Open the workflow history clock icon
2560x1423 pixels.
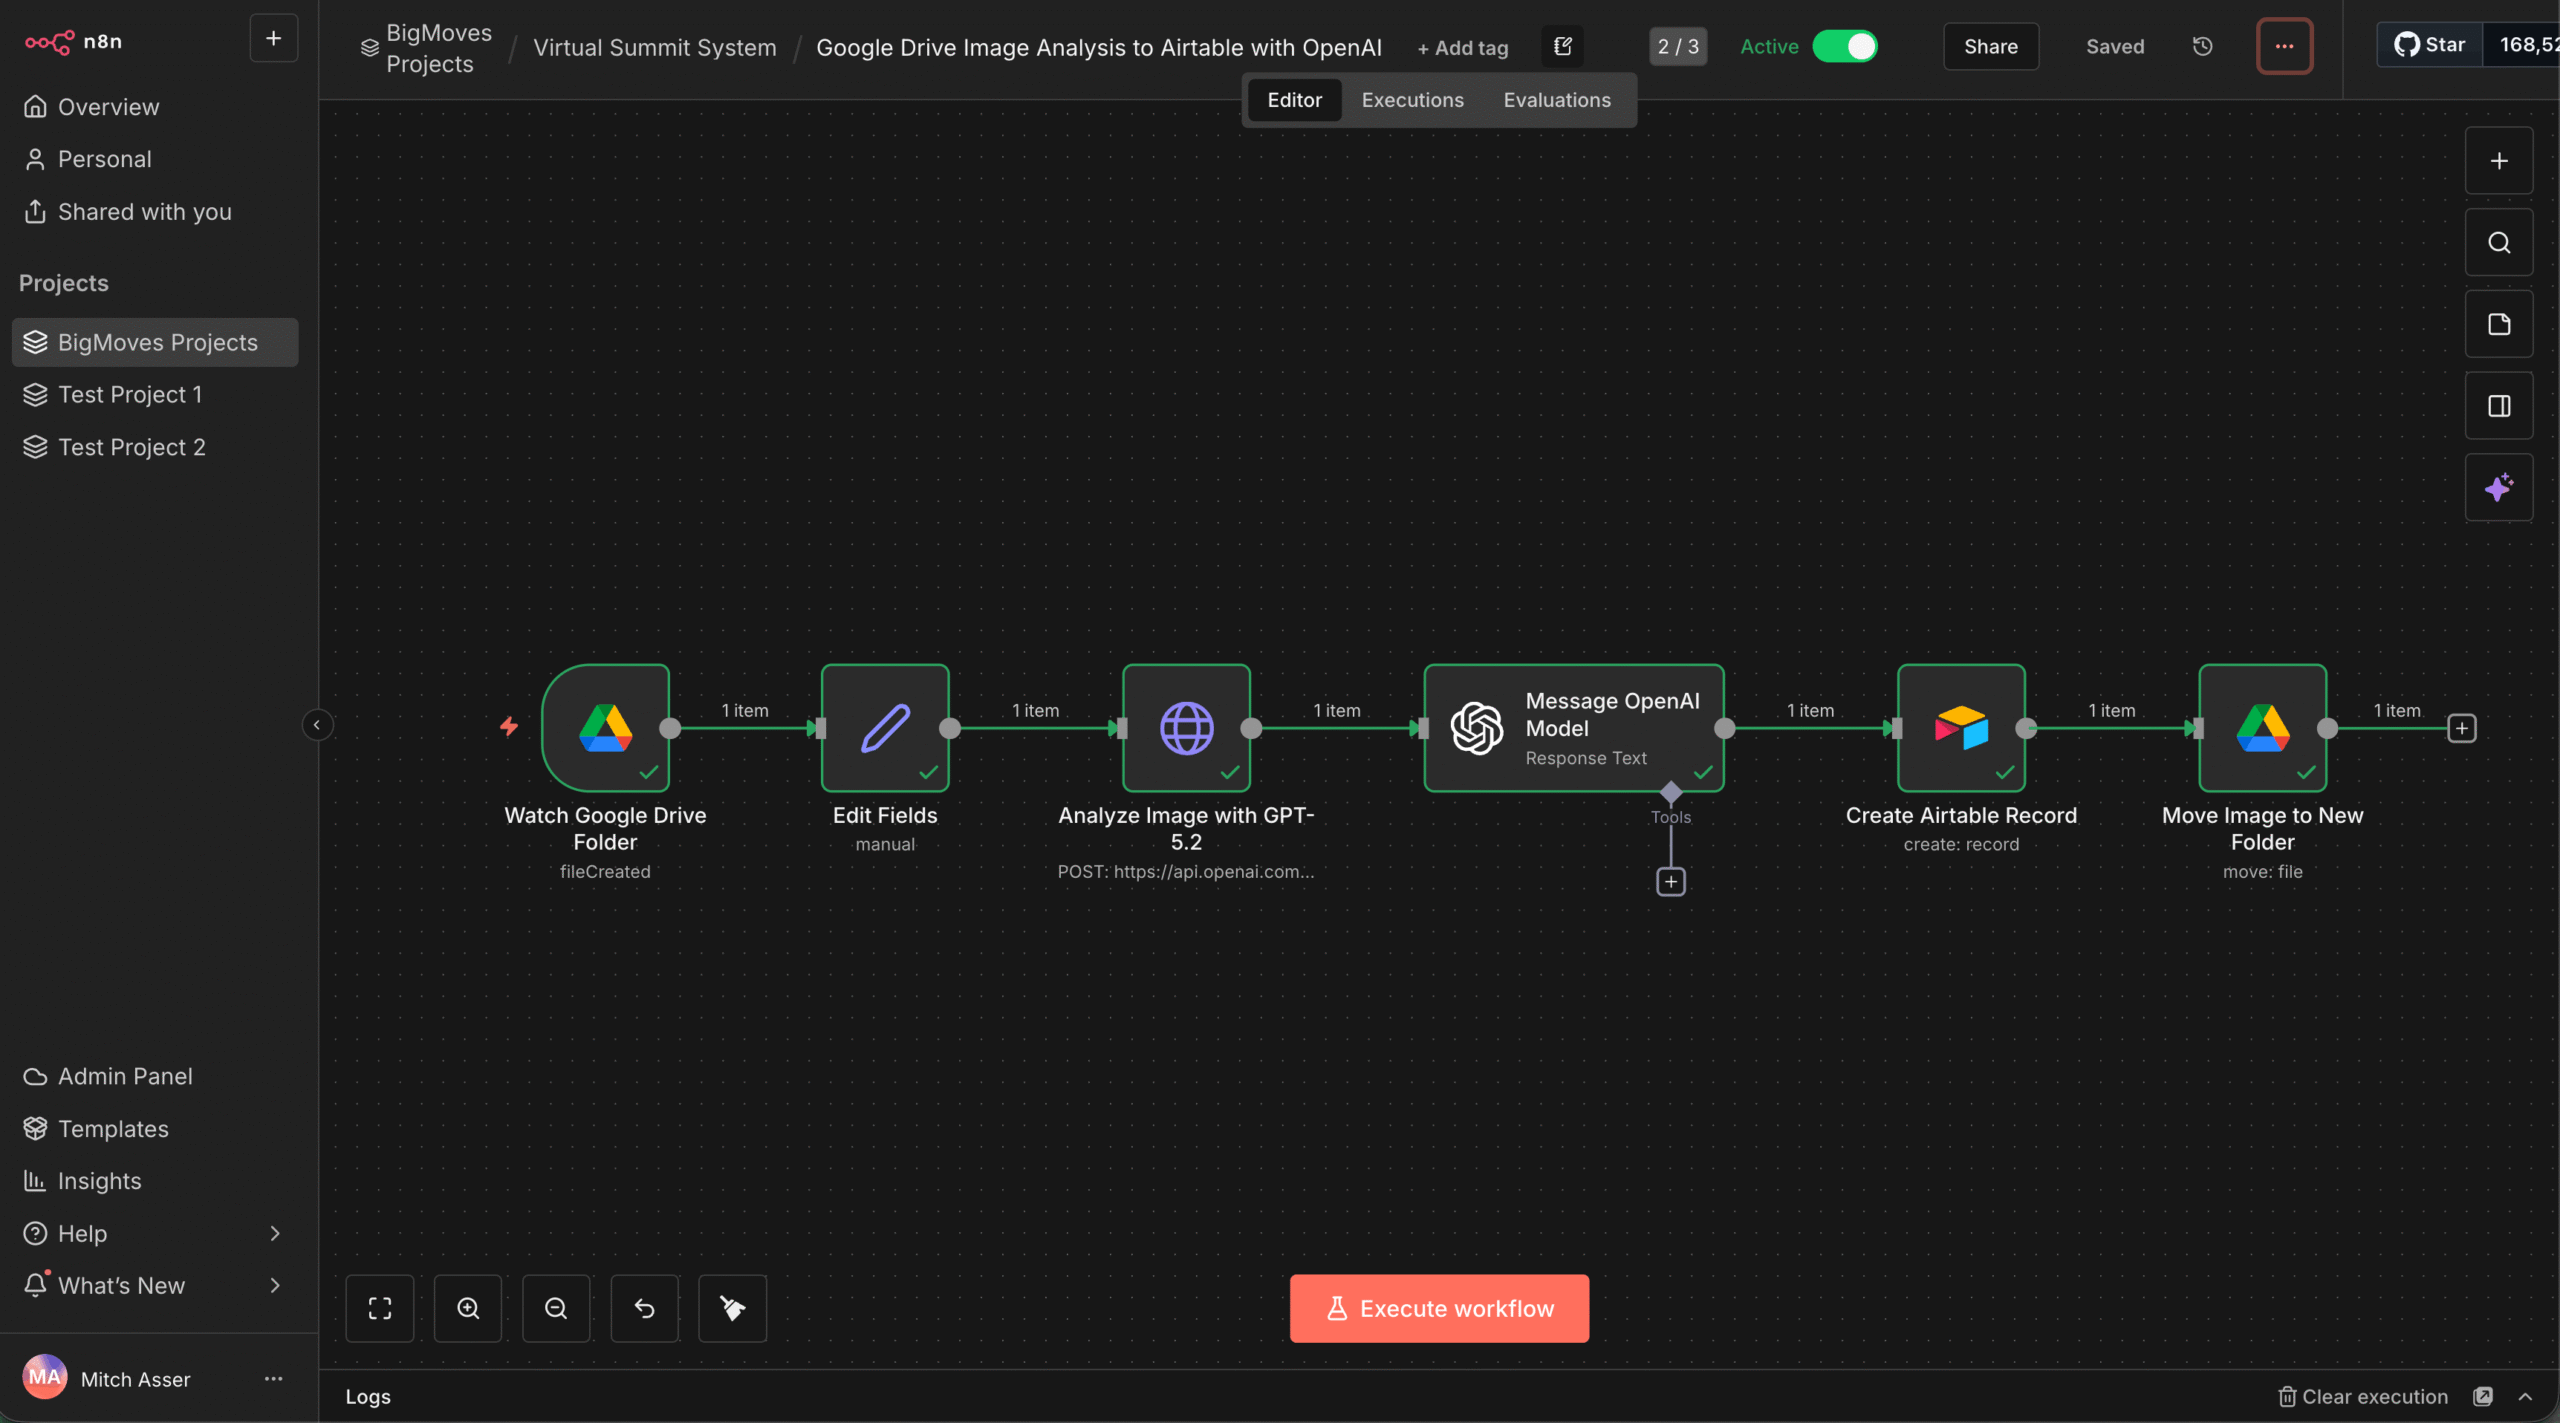pos(2202,47)
